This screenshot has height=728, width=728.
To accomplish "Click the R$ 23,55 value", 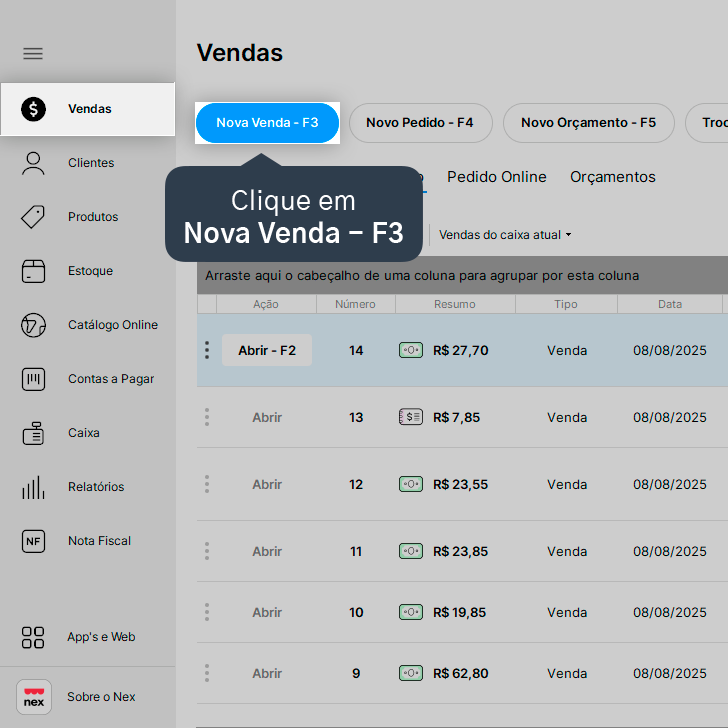I will click(461, 484).
